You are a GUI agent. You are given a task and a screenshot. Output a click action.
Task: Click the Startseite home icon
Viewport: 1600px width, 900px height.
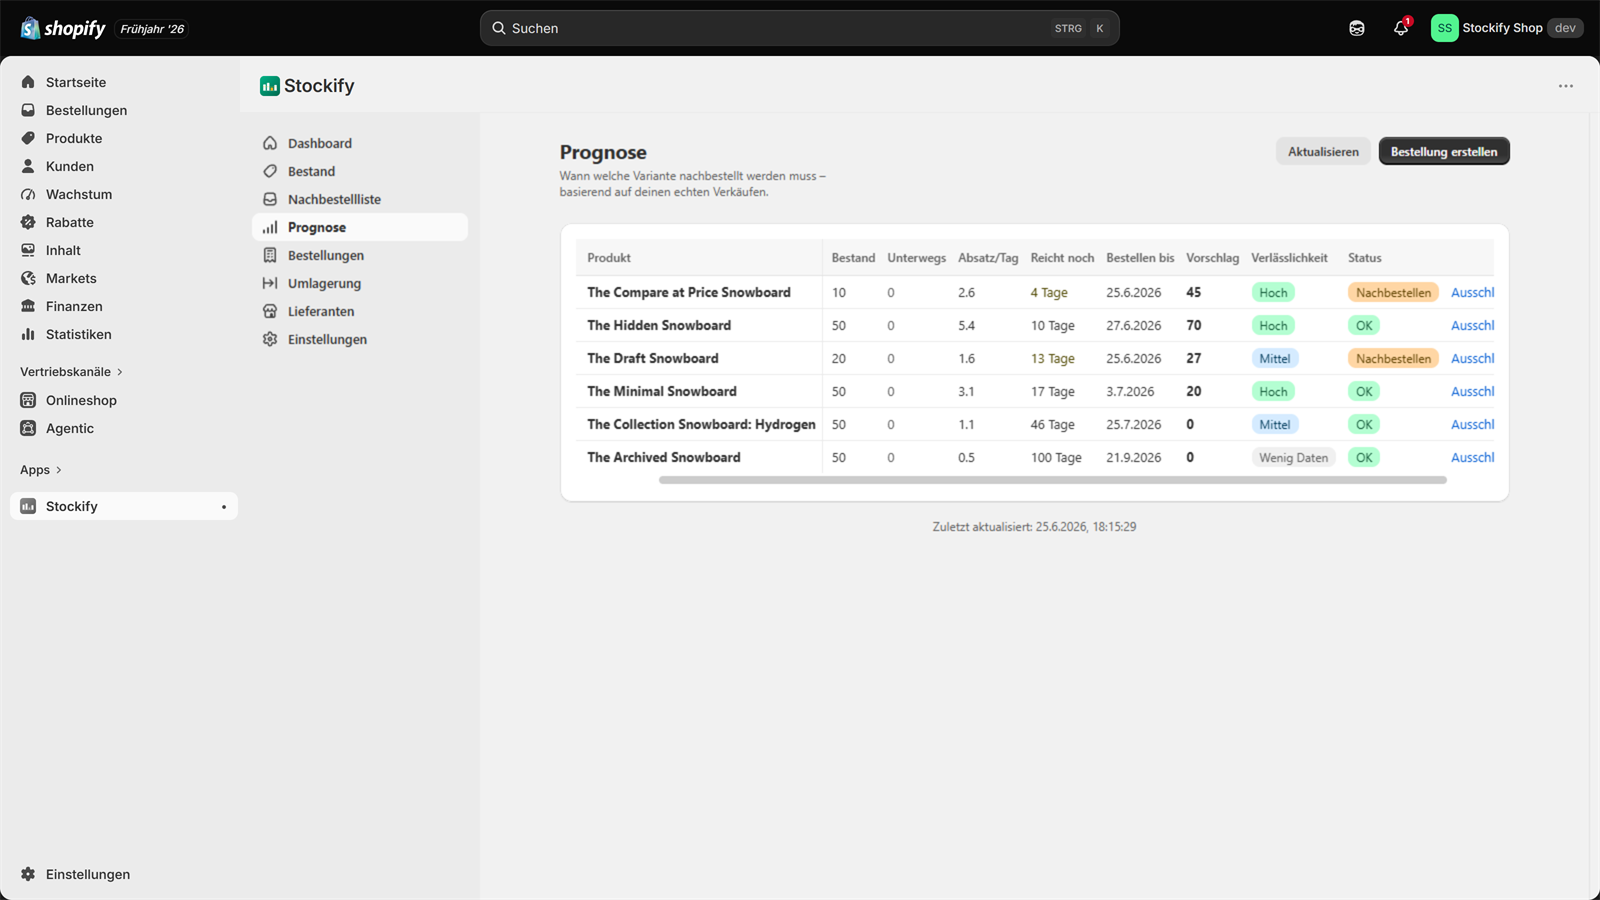[28, 82]
